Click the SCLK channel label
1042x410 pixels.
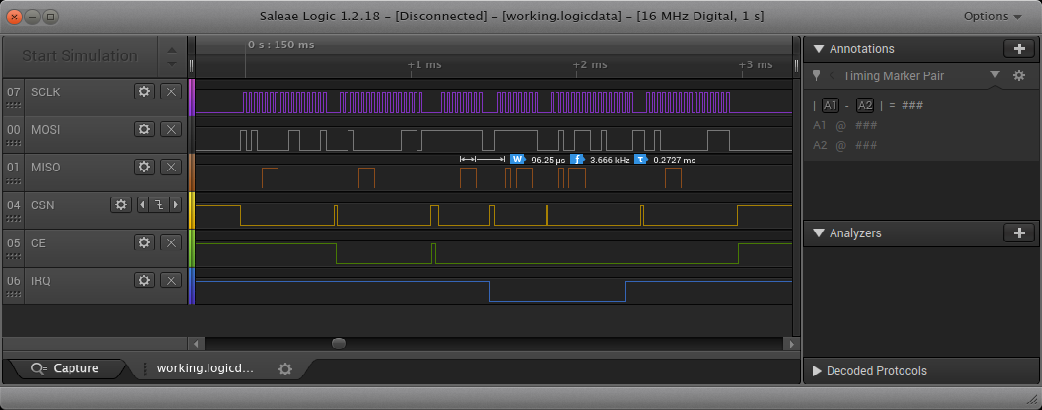click(46, 92)
